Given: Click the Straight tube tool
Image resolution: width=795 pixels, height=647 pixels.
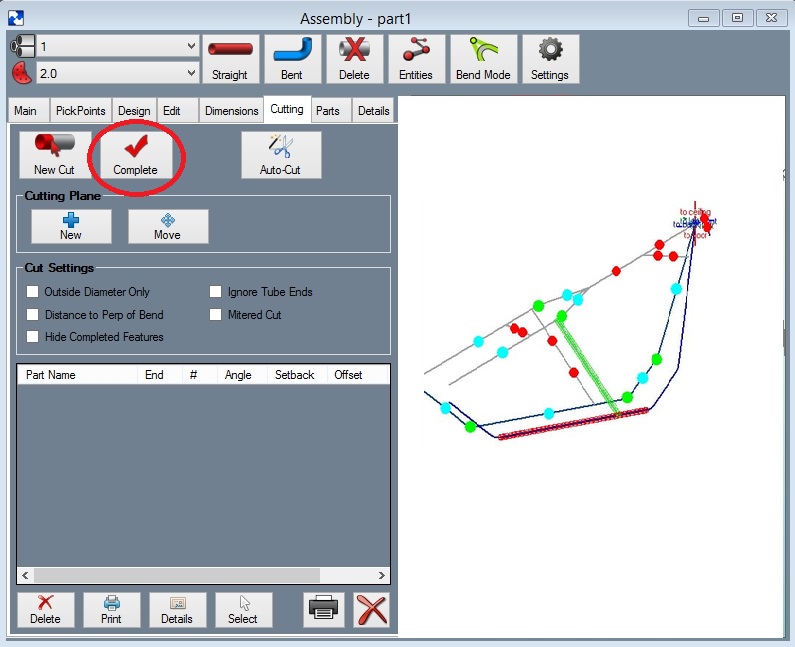Looking at the screenshot, I should [230, 59].
